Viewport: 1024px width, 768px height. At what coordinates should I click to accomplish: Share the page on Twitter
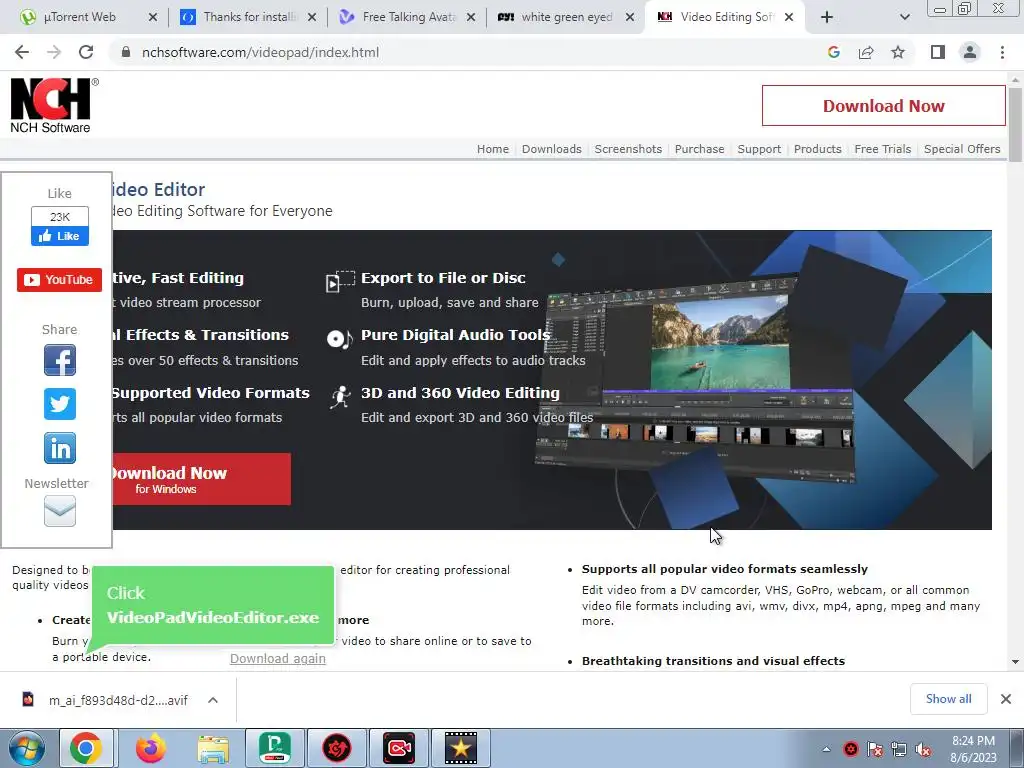59,404
